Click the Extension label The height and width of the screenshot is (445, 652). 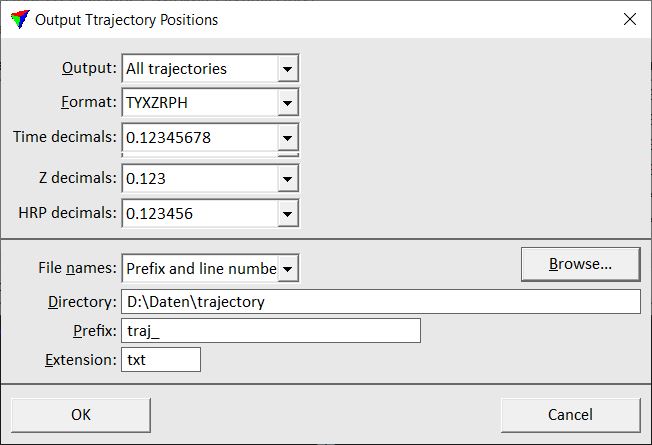tap(81, 360)
